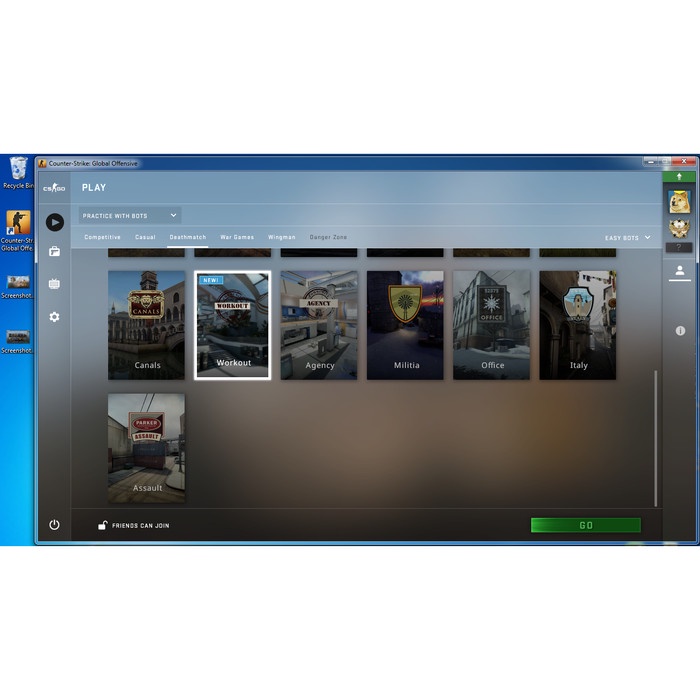Select the Assault map card

point(146,448)
